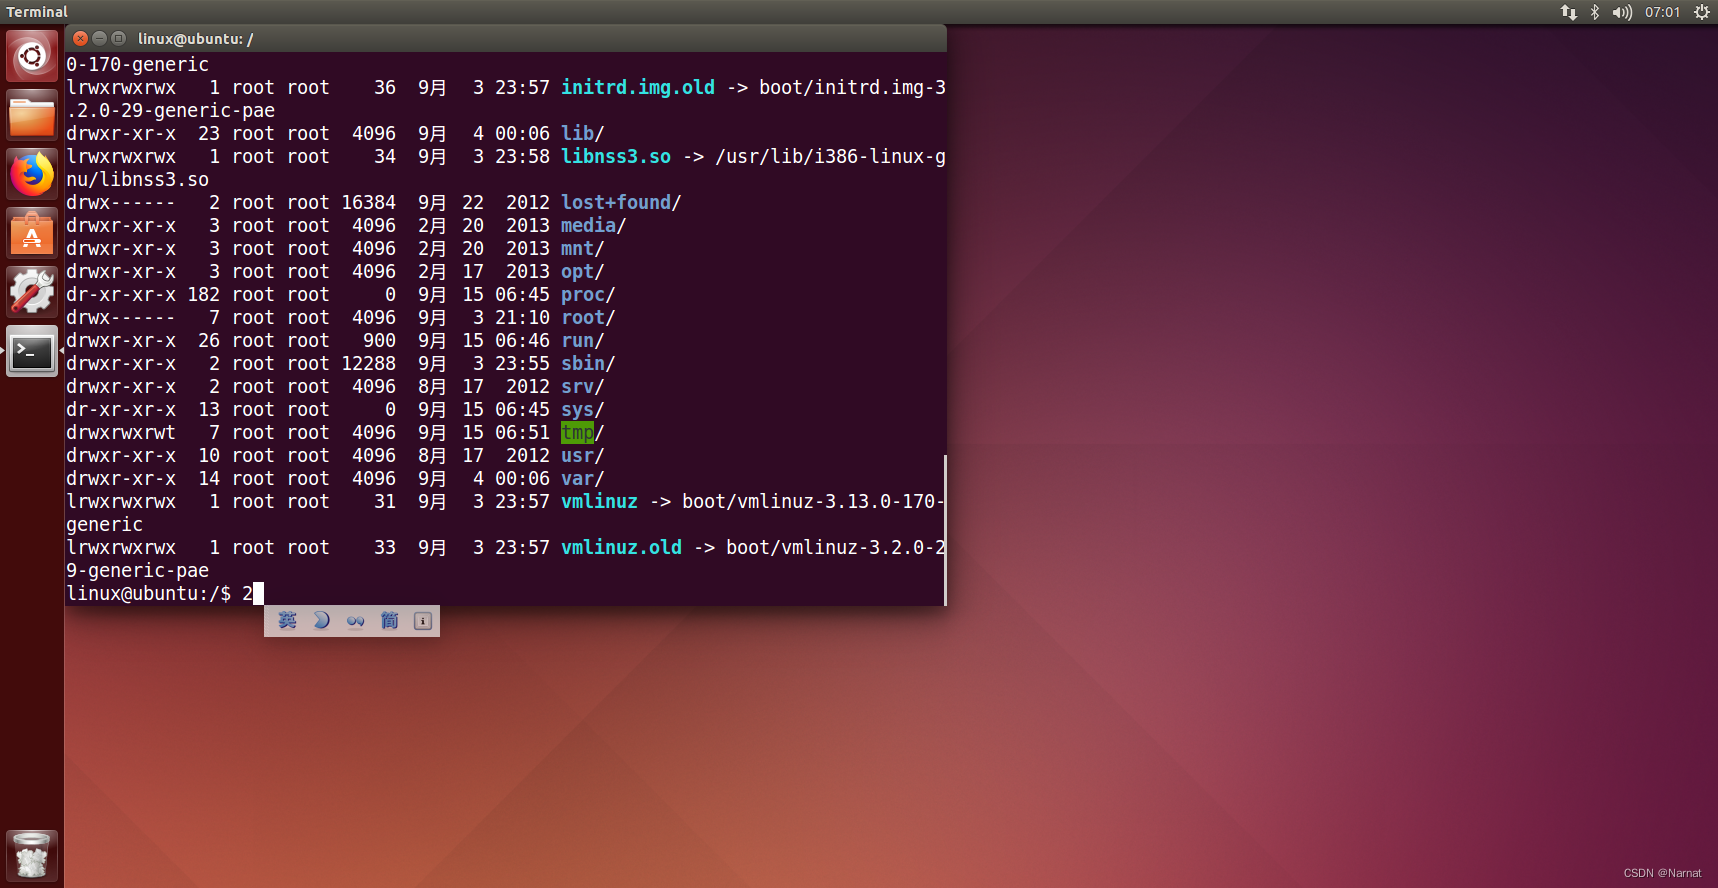1718x888 pixels.
Task: Open the Ubuntu Dash search launcher
Action: tap(32, 56)
